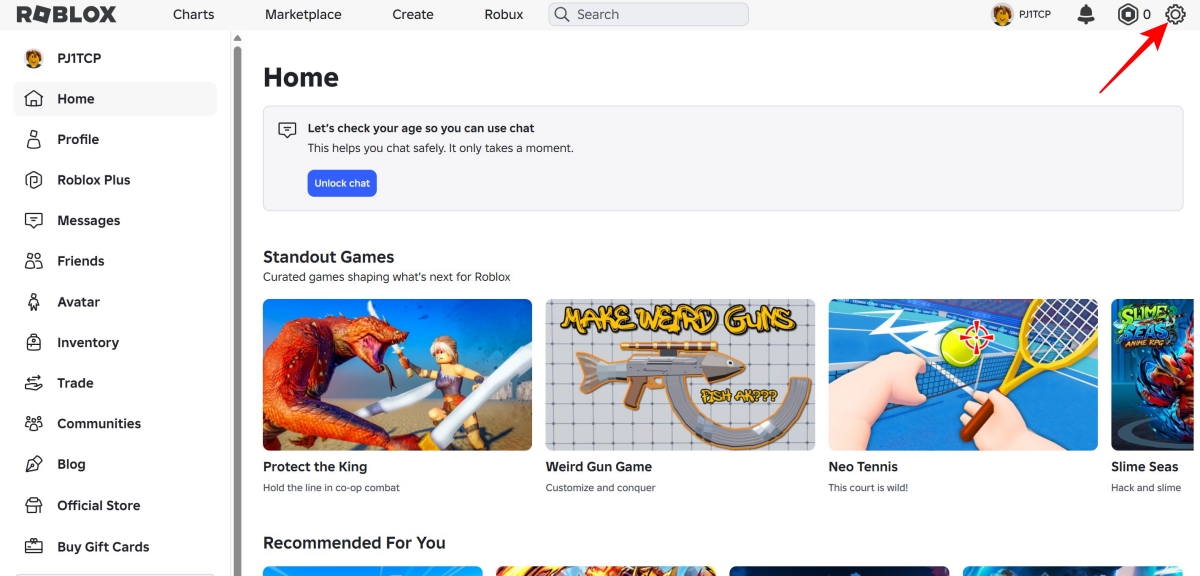Screen dimensions: 1200x576
Task: Click the Weird Gun Game title
Action: [599, 467]
